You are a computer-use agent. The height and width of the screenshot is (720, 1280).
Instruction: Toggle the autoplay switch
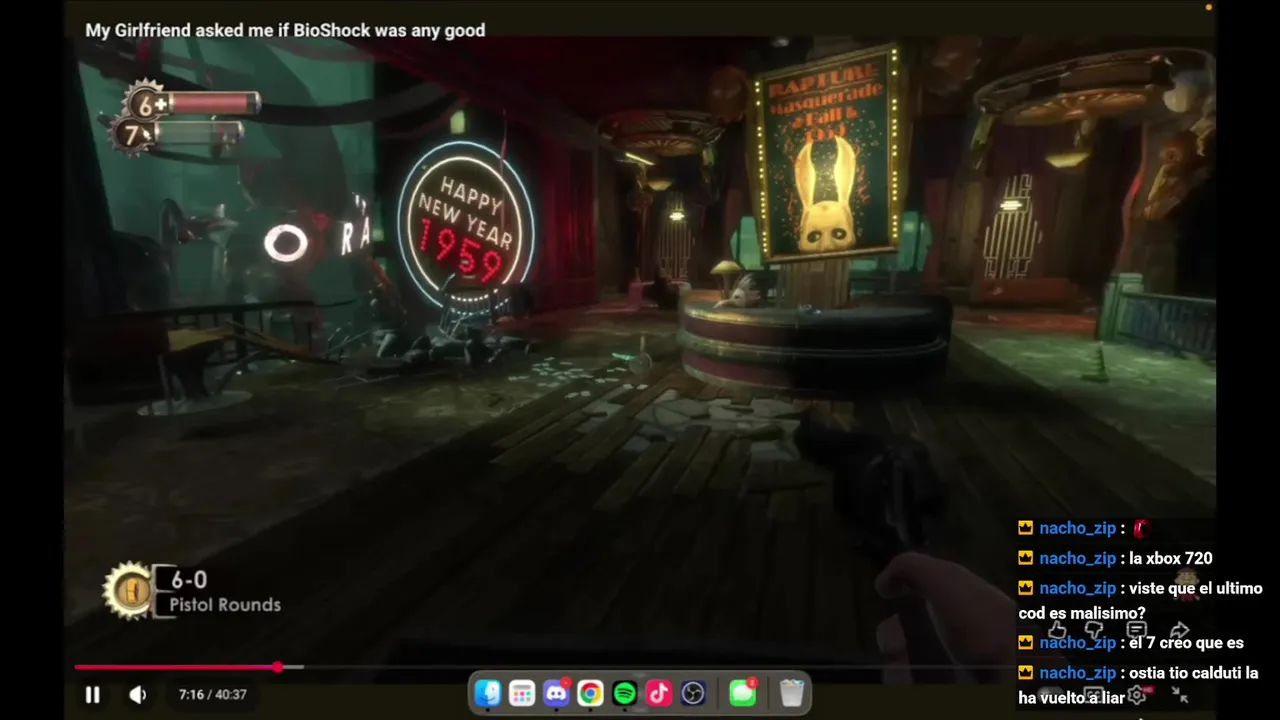coord(1050,694)
